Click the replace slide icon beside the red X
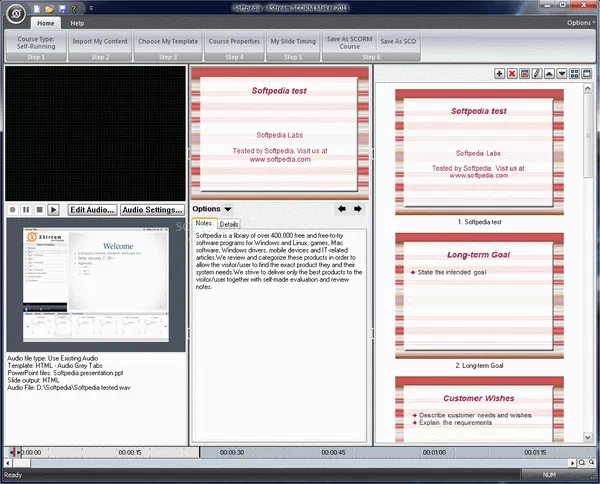This screenshot has width=600, height=484. tap(525, 73)
